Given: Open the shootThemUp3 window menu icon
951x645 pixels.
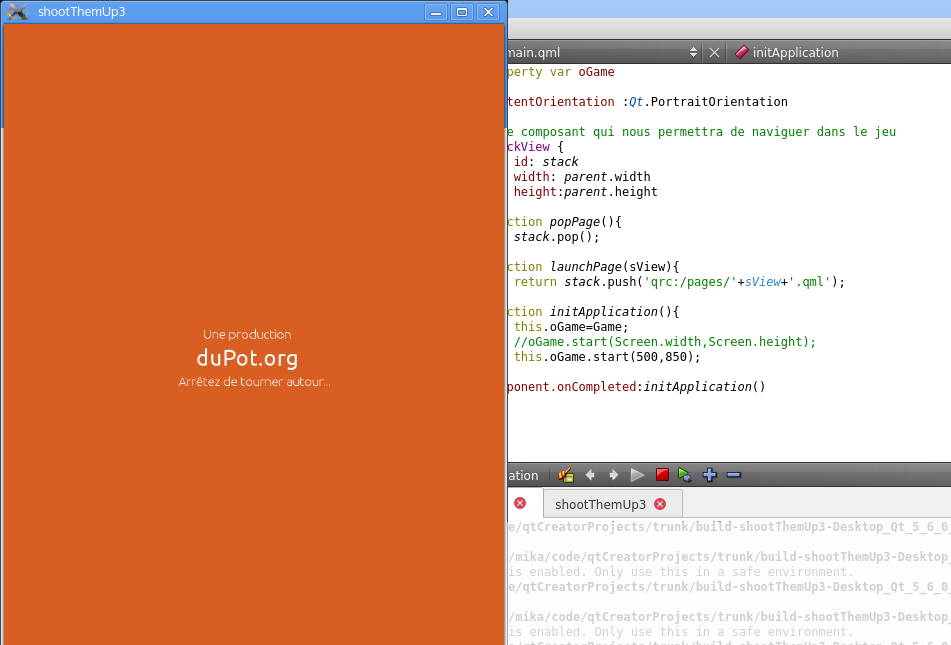Looking at the screenshot, I should coord(17,12).
